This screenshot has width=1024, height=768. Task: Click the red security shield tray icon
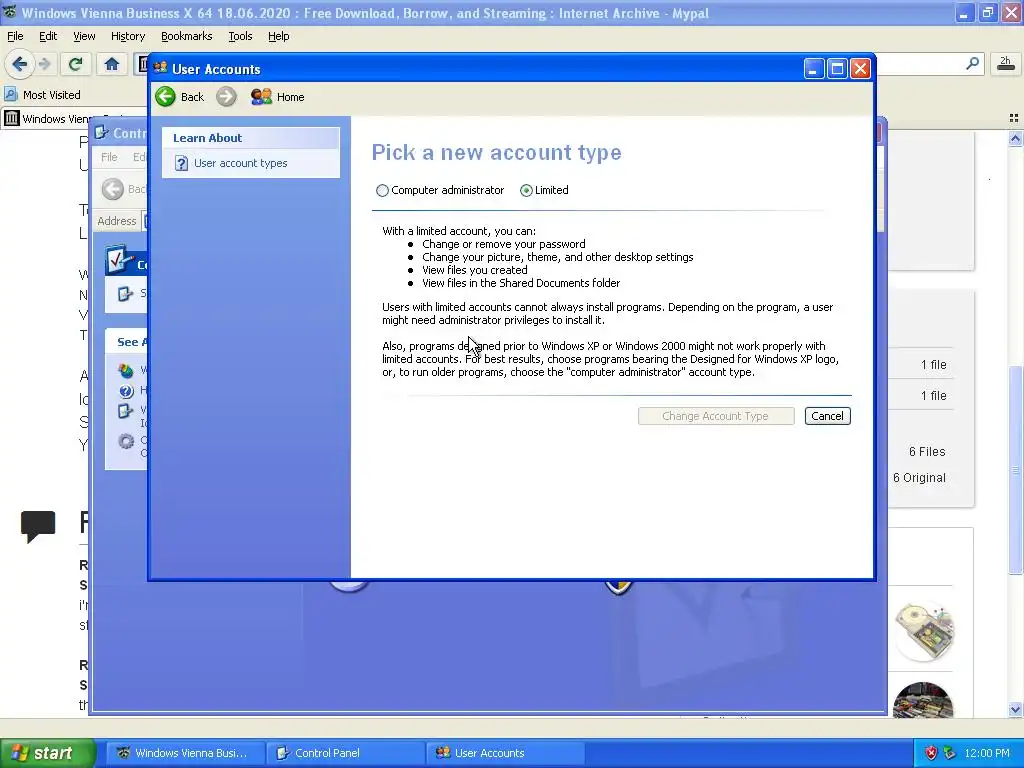(x=931, y=753)
